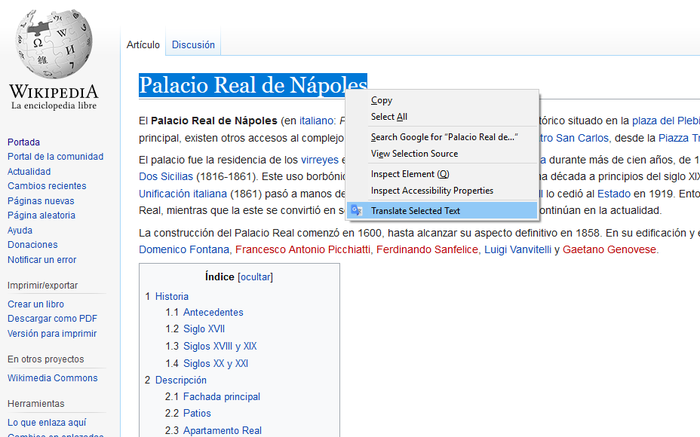The height and width of the screenshot is (437, 700).
Task: Click the Wikipedia globe logo
Action: (x=53, y=41)
